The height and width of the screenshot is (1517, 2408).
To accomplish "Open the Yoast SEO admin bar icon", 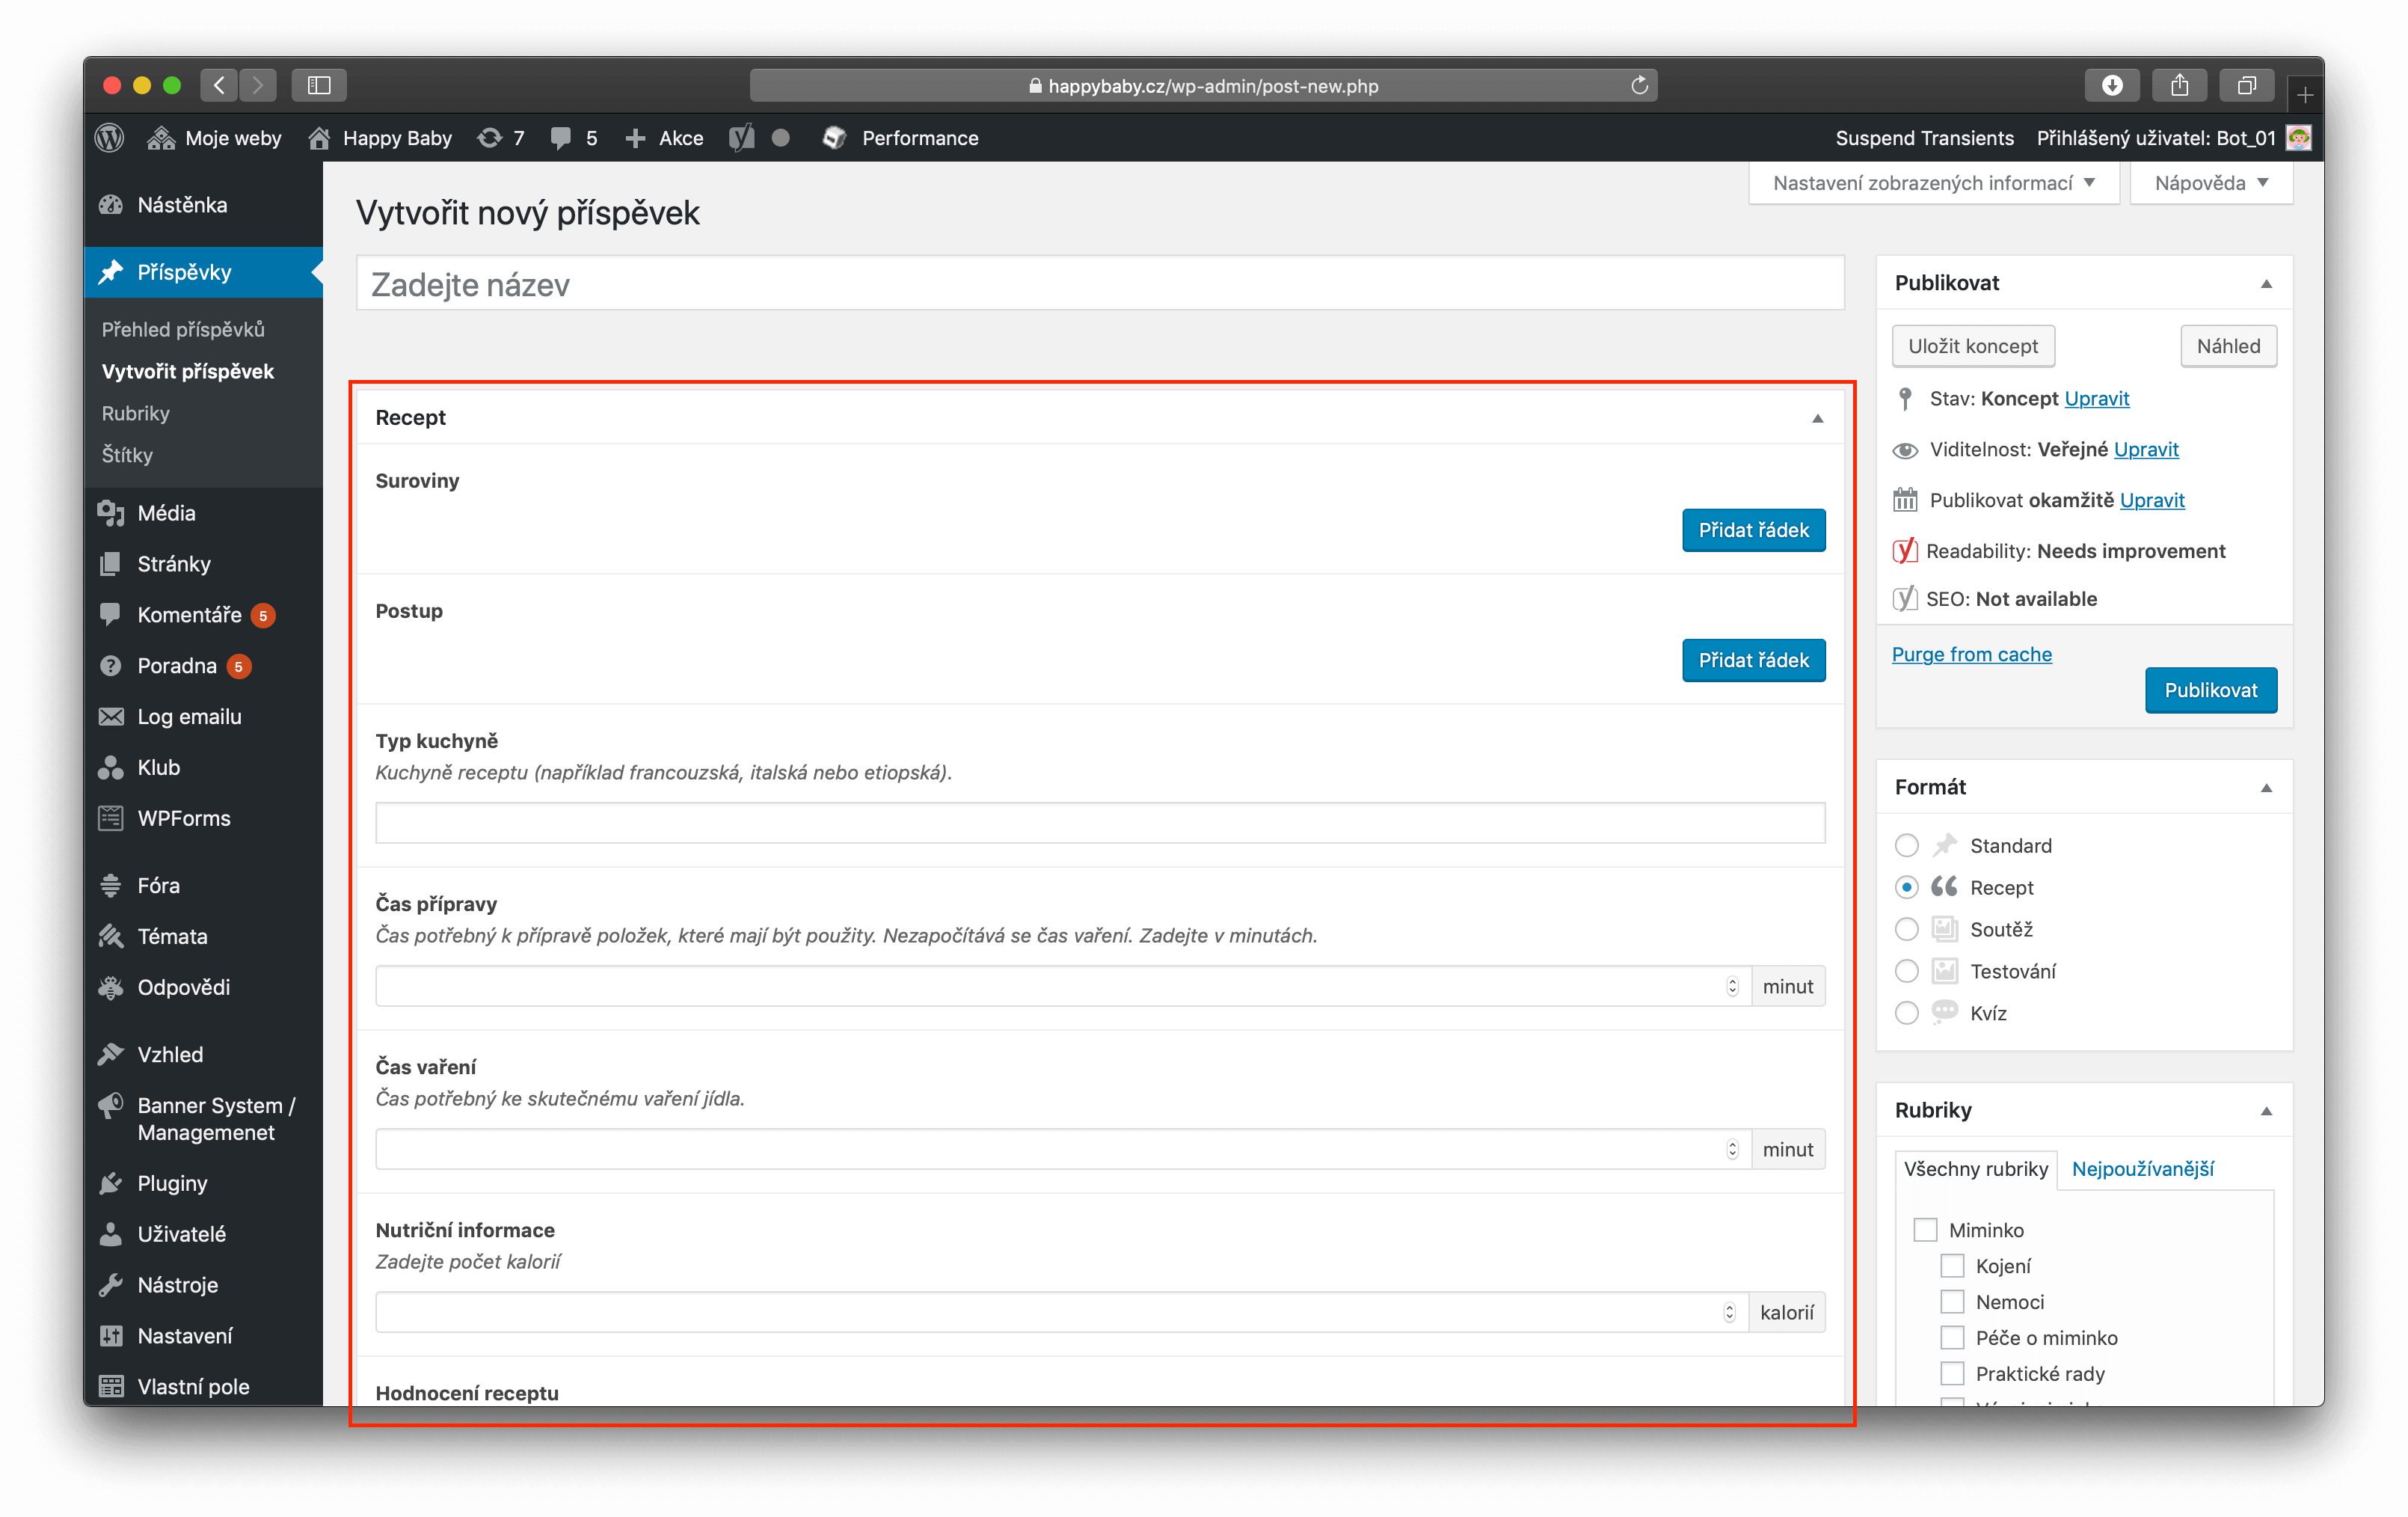I will [x=741, y=138].
